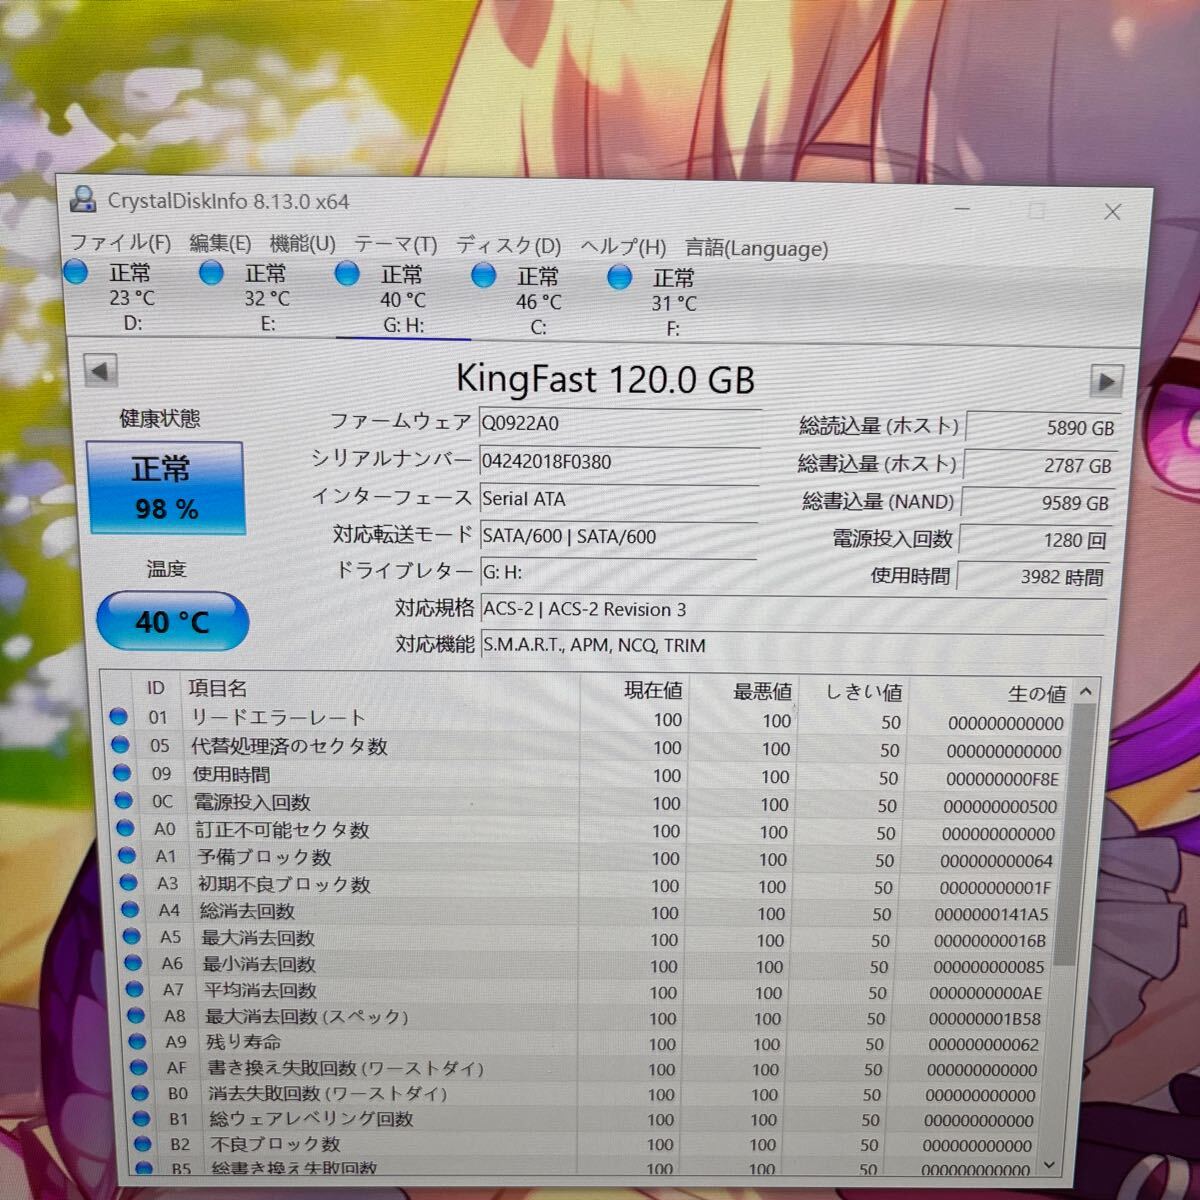Select the D: drive status orb
The height and width of the screenshot is (1200, 1200).
point(76,271)
